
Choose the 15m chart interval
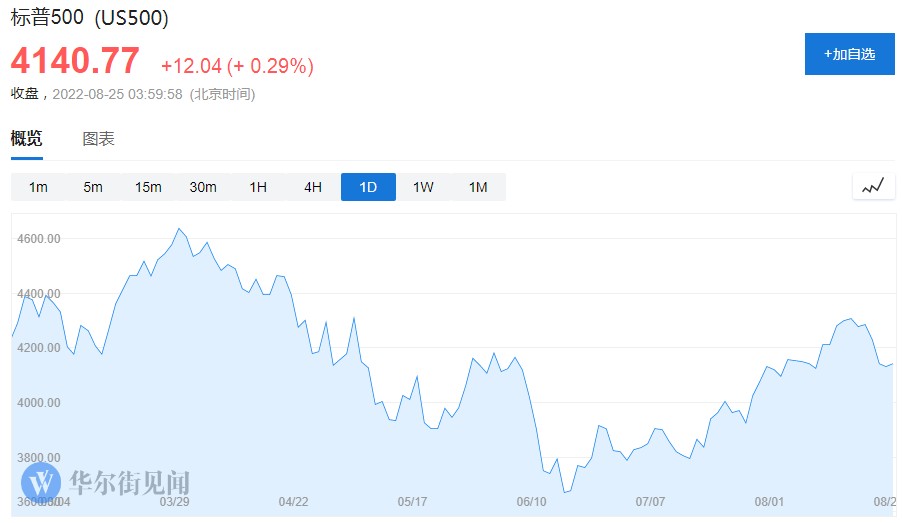[x=148, y=187]
